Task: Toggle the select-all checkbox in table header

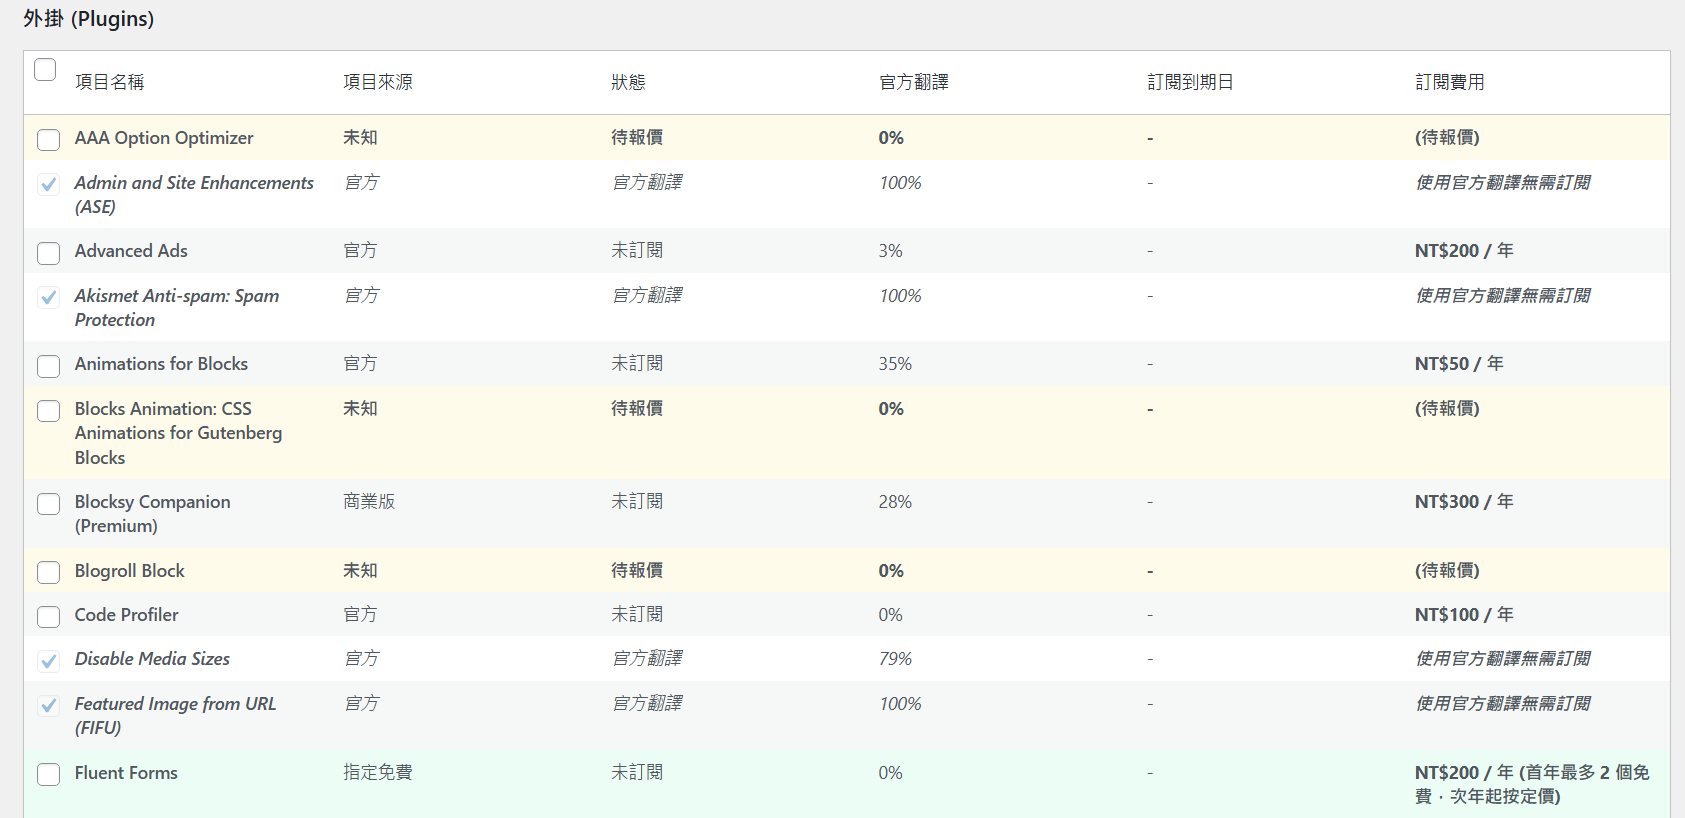Action: 45,70
